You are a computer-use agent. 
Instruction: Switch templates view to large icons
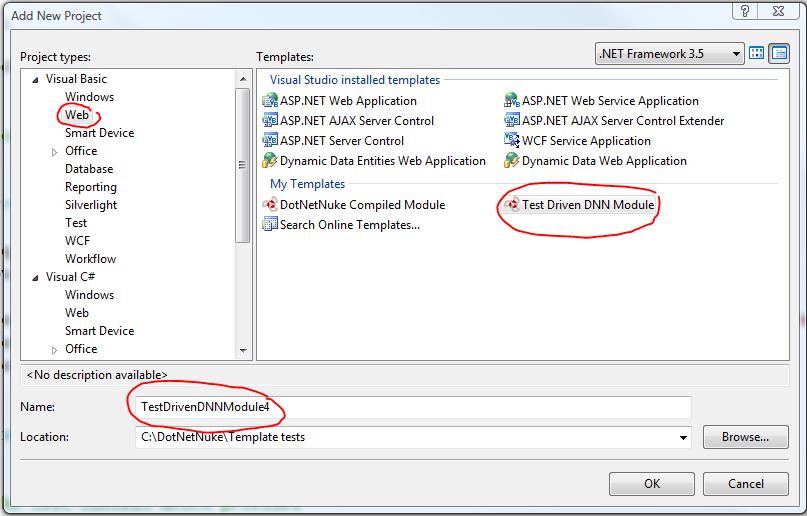click(756, 53)
